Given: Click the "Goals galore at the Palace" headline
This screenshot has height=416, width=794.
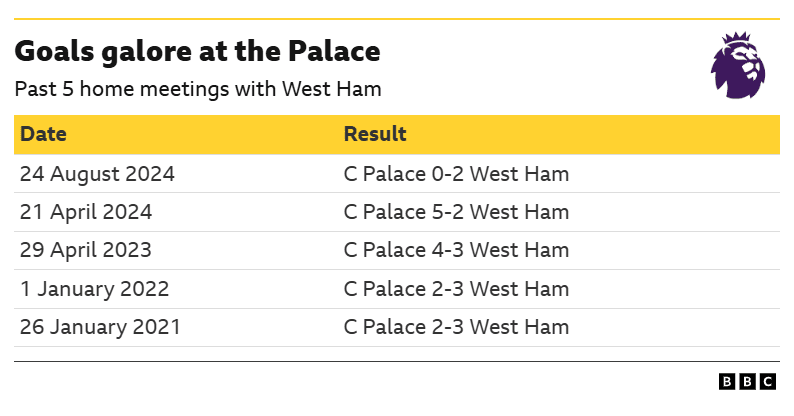Looking at the screenshot, I should tap(197, 52).
